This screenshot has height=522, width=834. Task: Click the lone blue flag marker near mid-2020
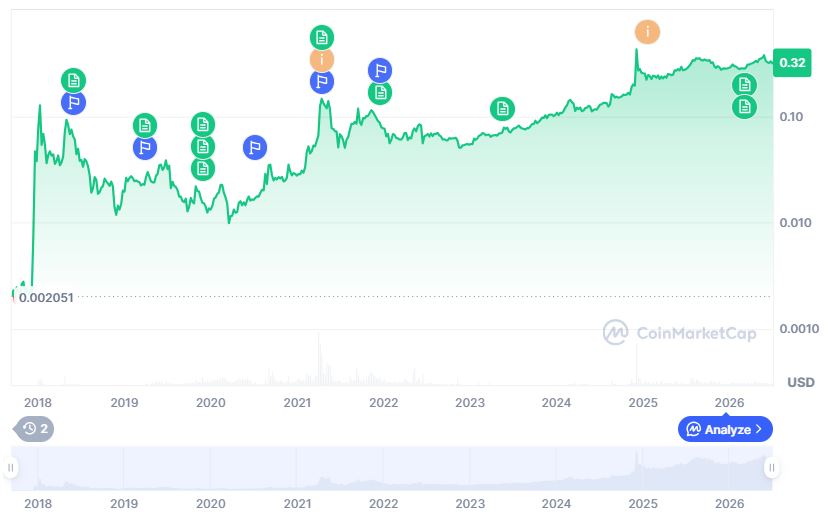coord(255,147)
